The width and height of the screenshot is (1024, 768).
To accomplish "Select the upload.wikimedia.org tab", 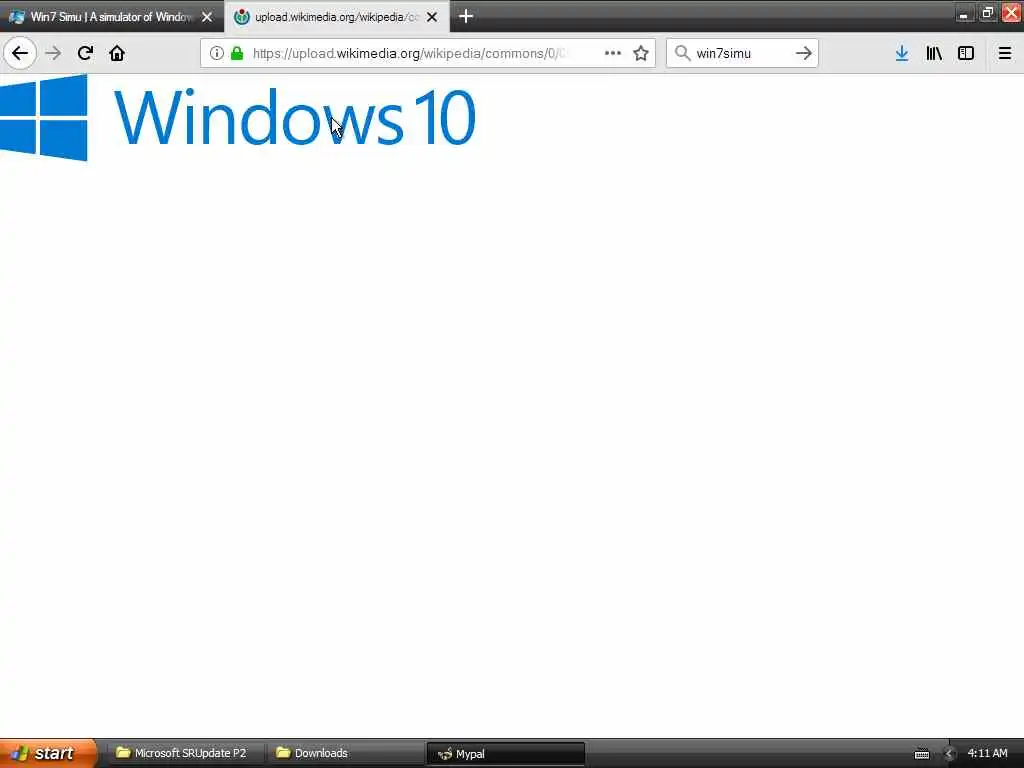I will [x=337, y=17].
